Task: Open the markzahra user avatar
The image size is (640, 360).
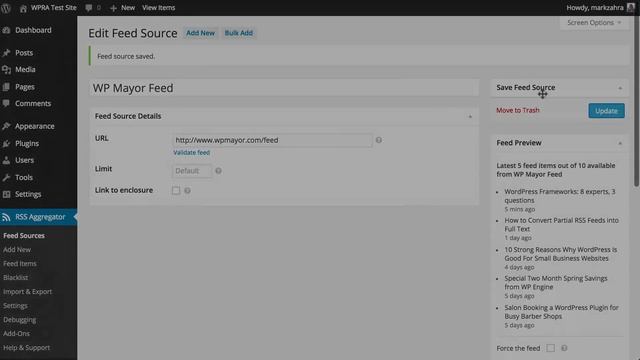Action: (631, 8)
